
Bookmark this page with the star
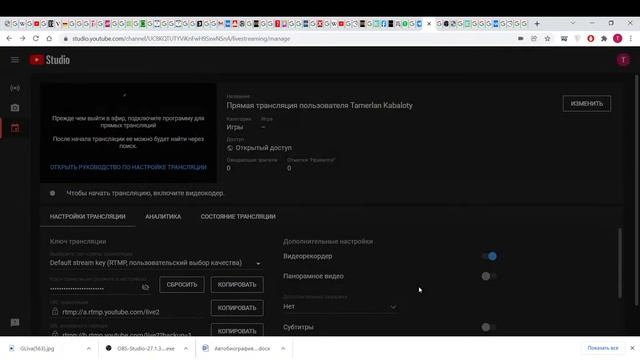coord(547,38)
